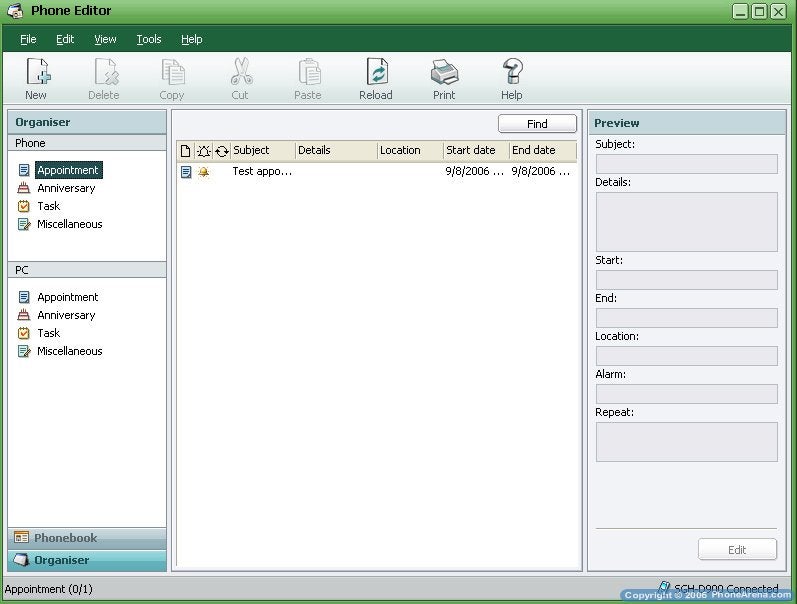Switch to the Phonebook tab
Image resolution: width=797 pixels, height=604 pixels.
pos(87,538)
